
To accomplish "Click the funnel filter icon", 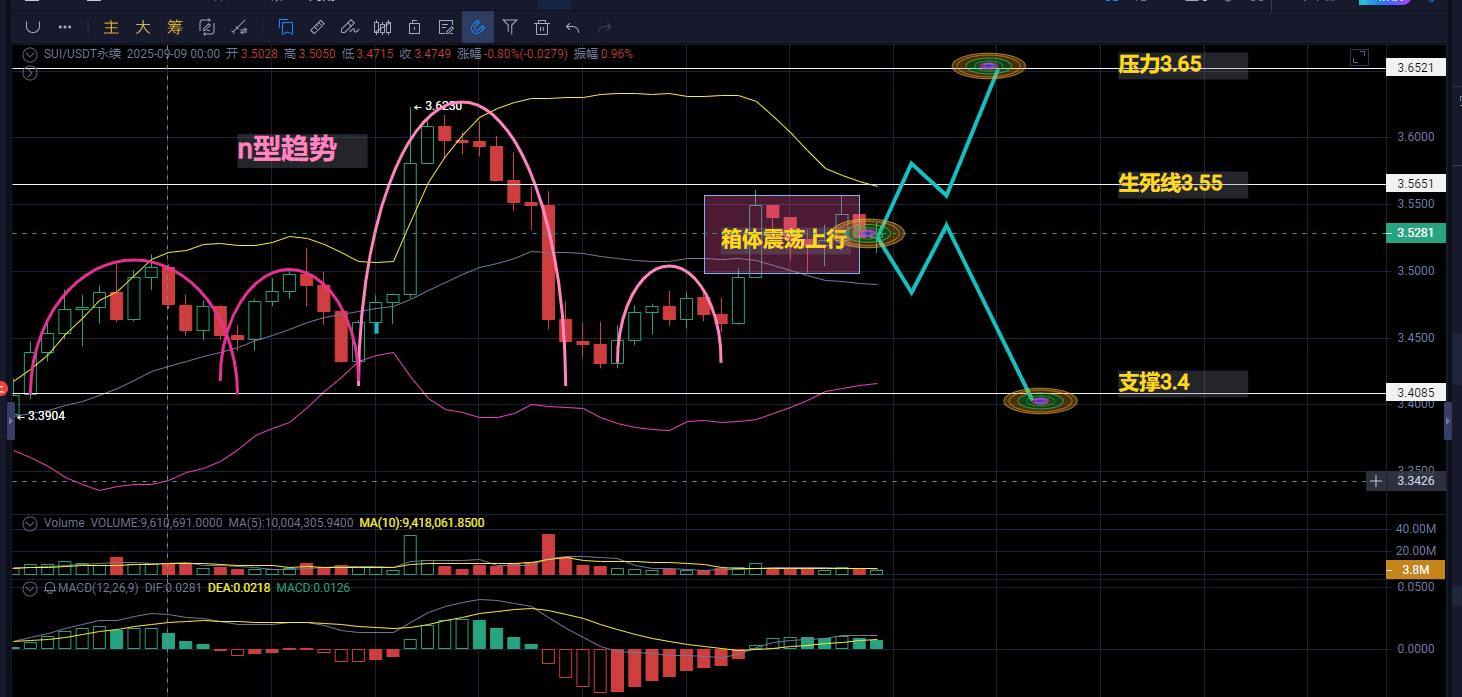I will tap(510, 27).
